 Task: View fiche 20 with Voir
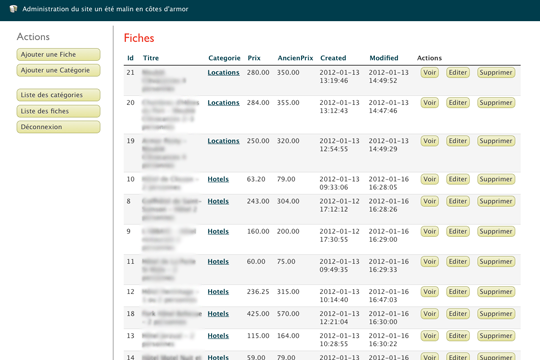(x=429, y=103)
